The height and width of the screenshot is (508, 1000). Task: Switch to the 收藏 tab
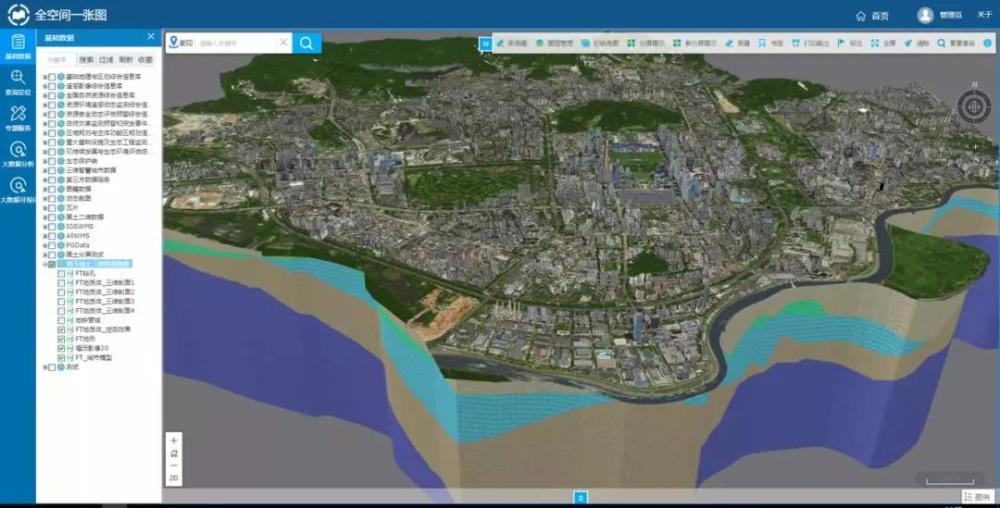pyautogui.click(x=145, y=59)
